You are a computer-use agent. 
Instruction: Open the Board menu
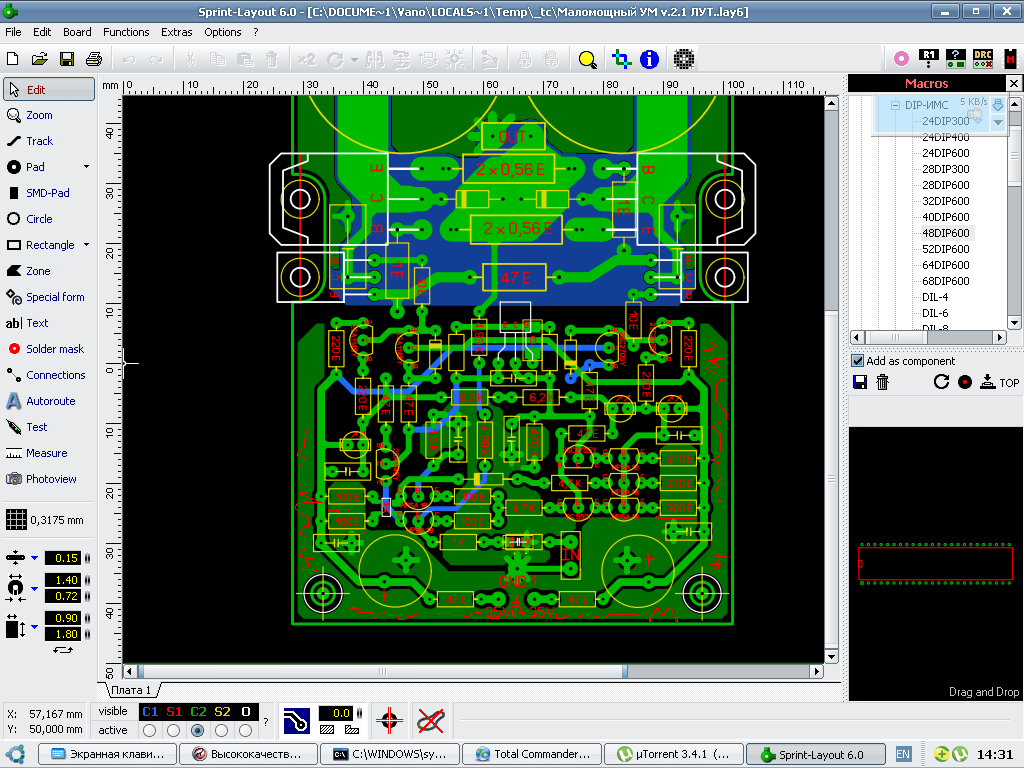[77, 32]
